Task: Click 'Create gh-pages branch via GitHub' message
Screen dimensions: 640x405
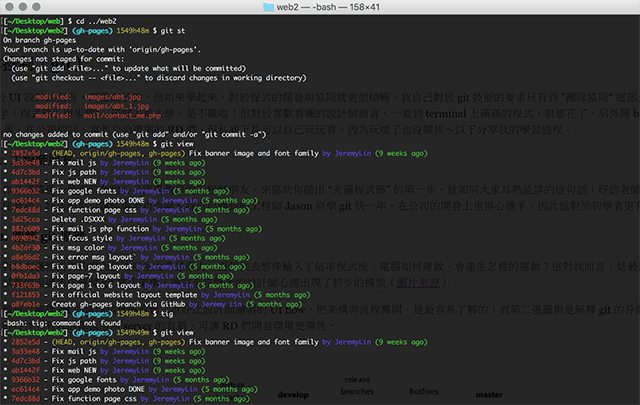Action: (x=118, y=304)
